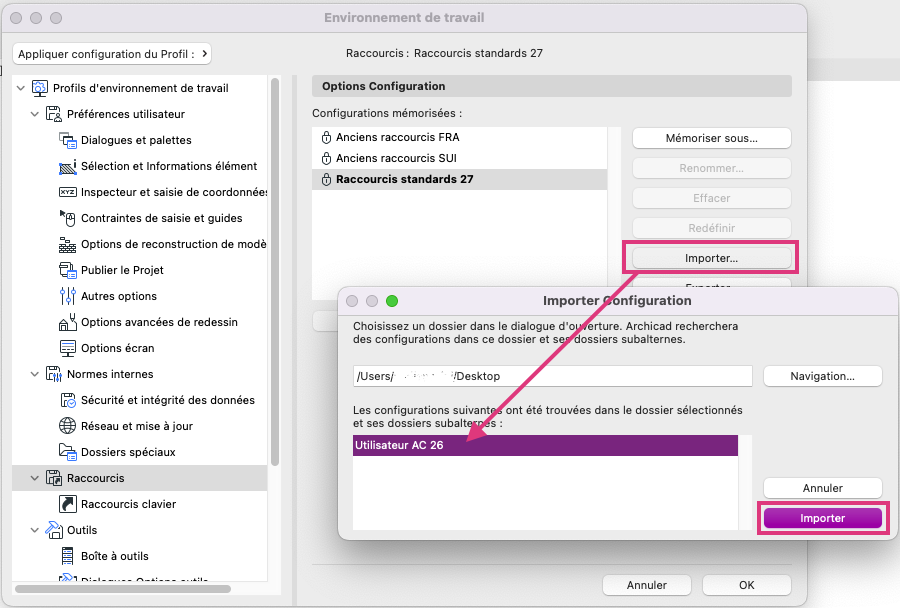Click the Mémoriser sous... button

point(711,138)
